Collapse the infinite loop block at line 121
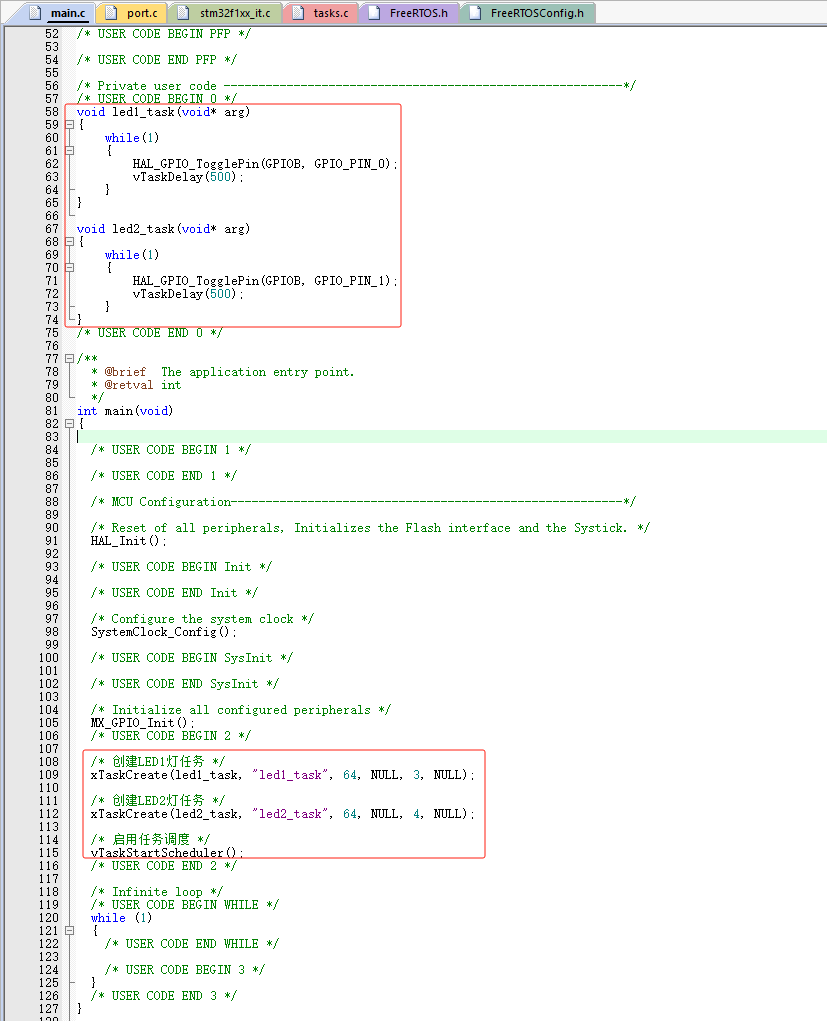This screenshot has width=827, height=1021. point(70,930)
